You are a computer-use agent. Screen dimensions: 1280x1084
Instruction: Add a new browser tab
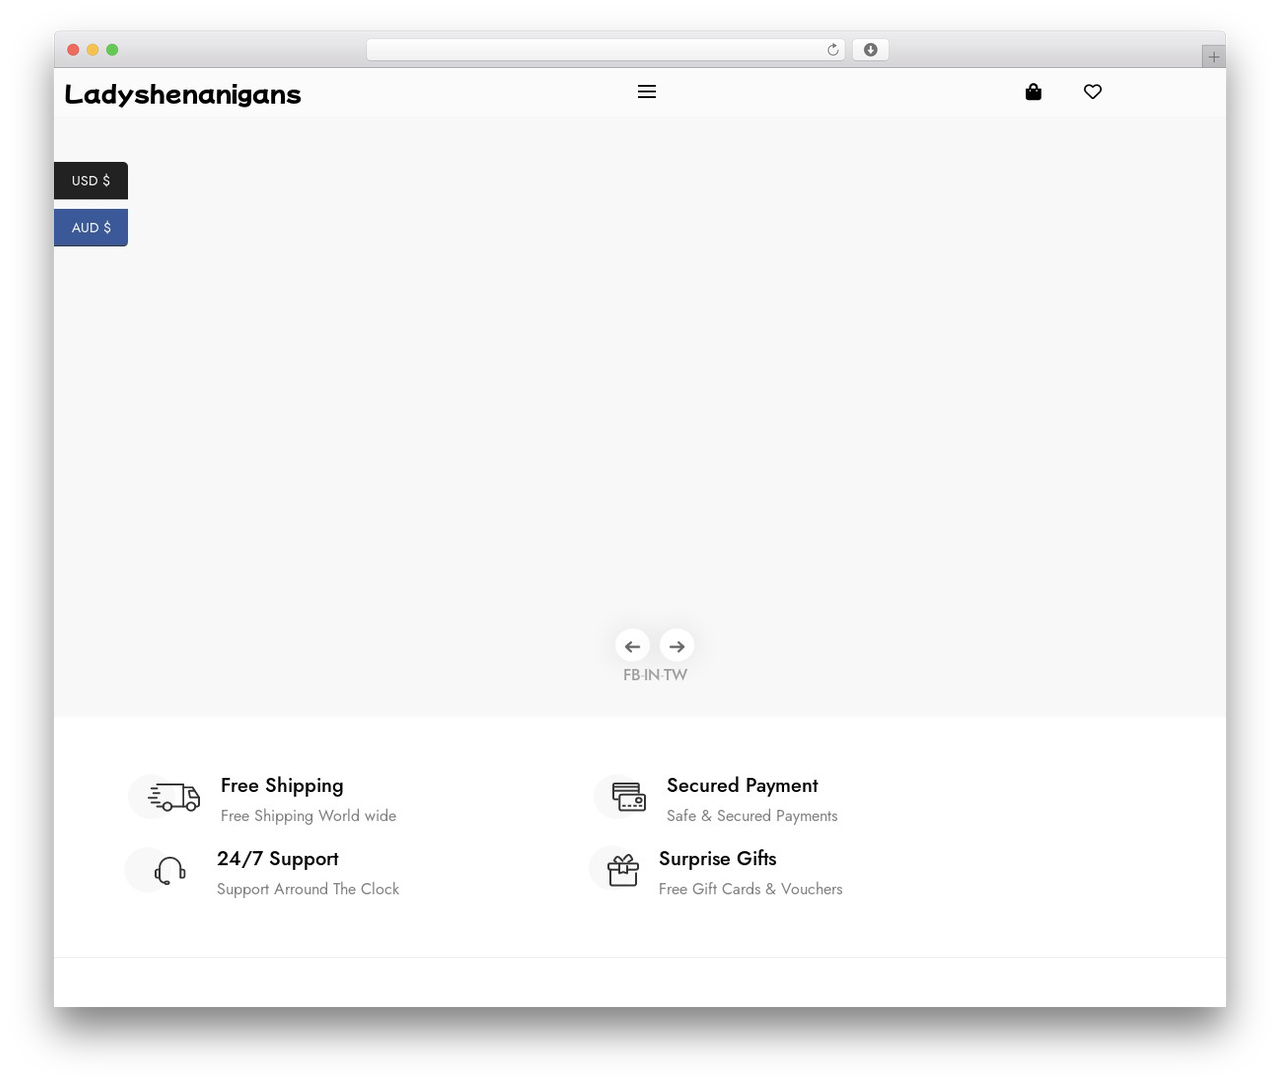click(x=1214, y=57)
